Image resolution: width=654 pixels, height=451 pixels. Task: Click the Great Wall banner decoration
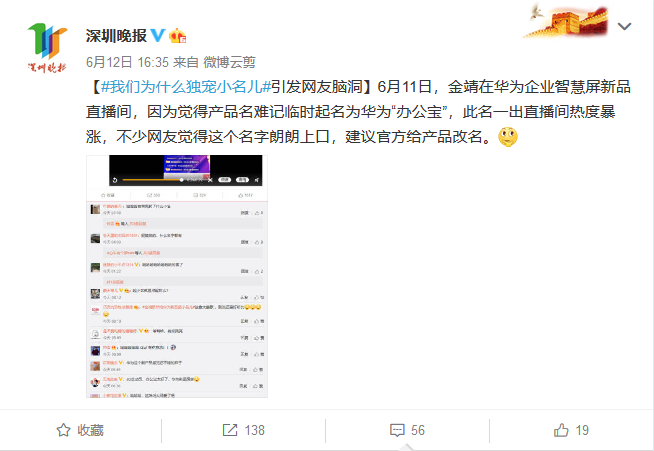pyautogui.click(x=565, y=21)
